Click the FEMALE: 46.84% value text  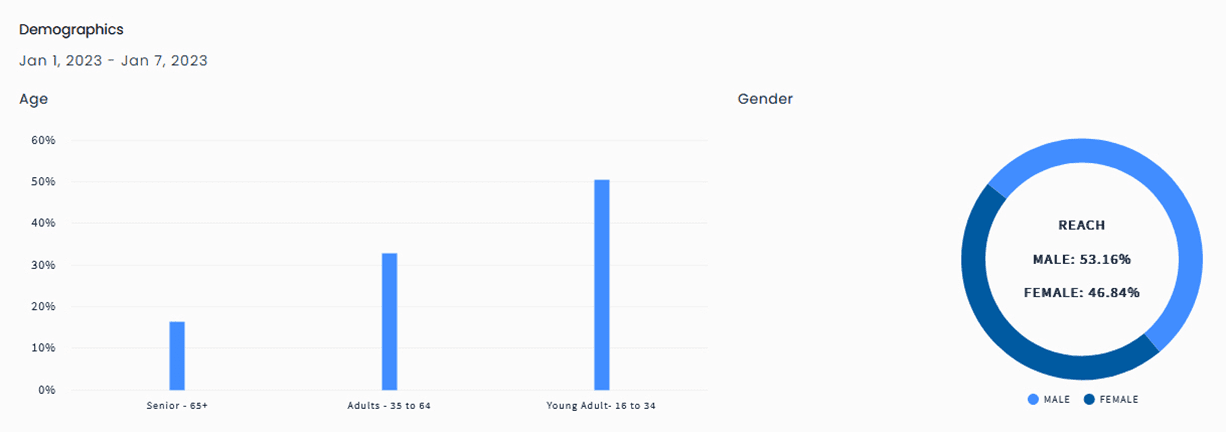(1082, 292)
